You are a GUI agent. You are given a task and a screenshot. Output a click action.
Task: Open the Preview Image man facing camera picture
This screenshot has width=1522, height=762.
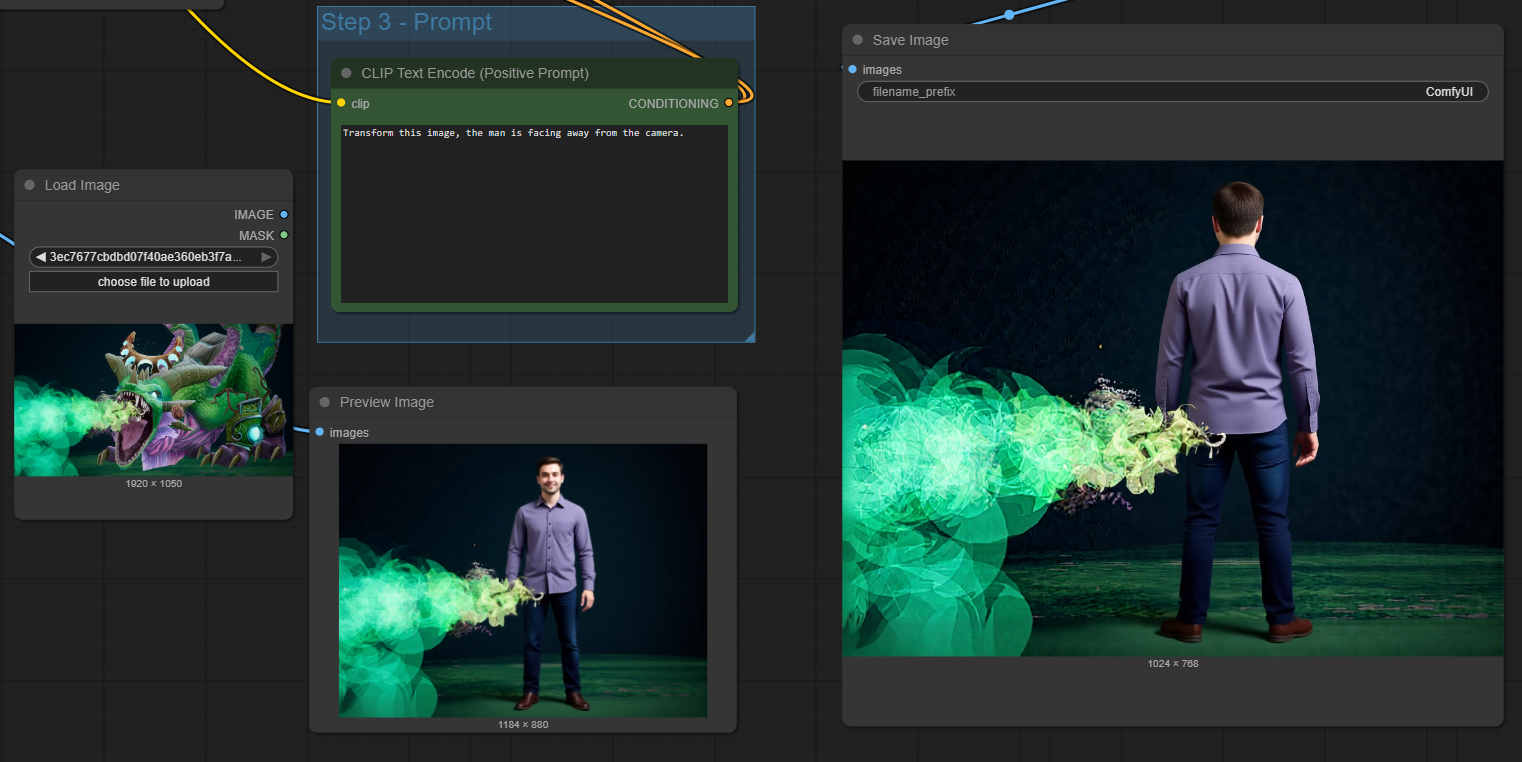[x=523, y=580]
